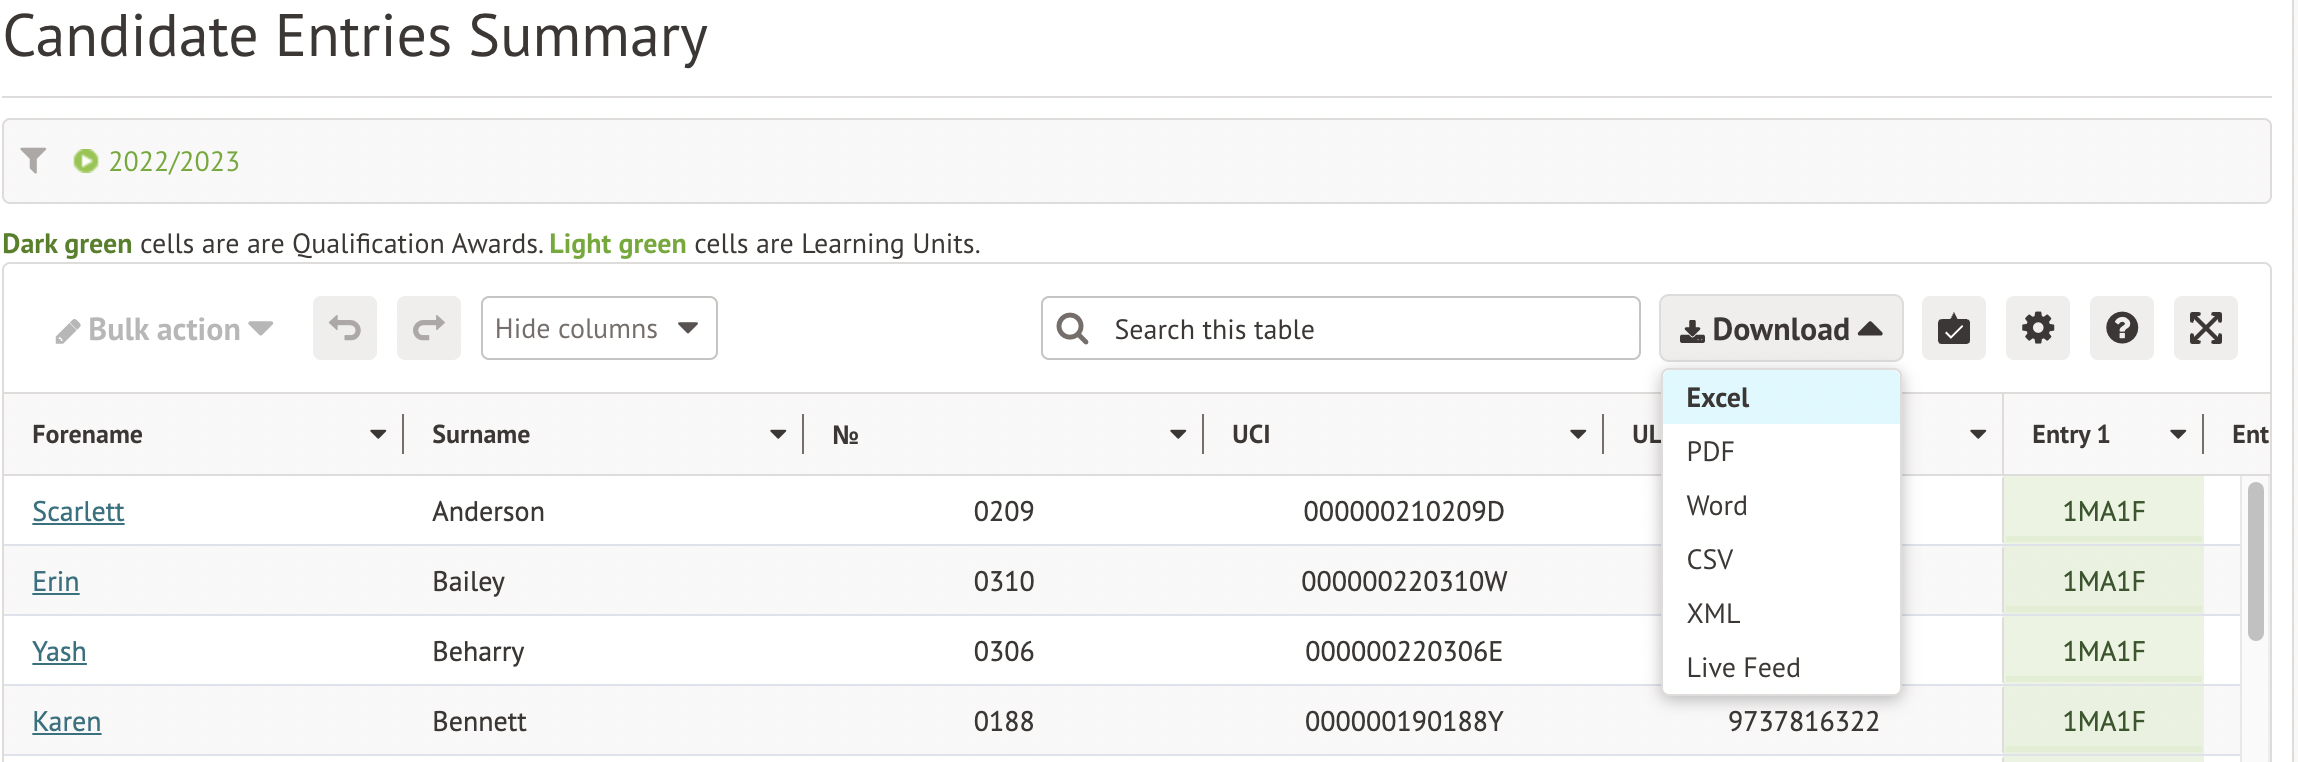This screenshot has height=762, width=2298.
Task: Click the filter funnel icon
Action: tap(34, 161)
